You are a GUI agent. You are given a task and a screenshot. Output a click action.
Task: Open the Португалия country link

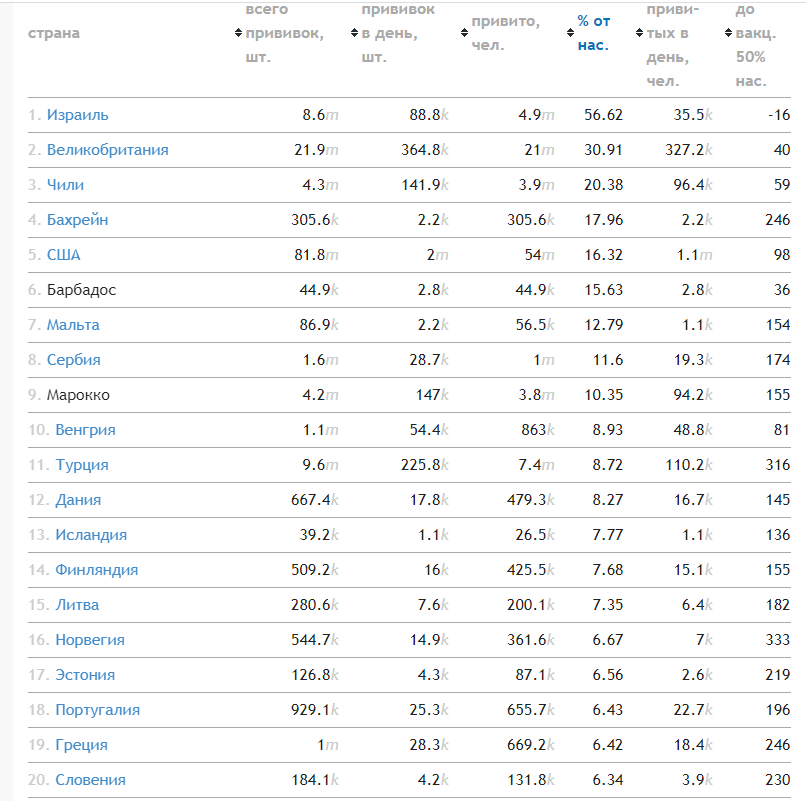pyautogui.click(x=98, y=709)
